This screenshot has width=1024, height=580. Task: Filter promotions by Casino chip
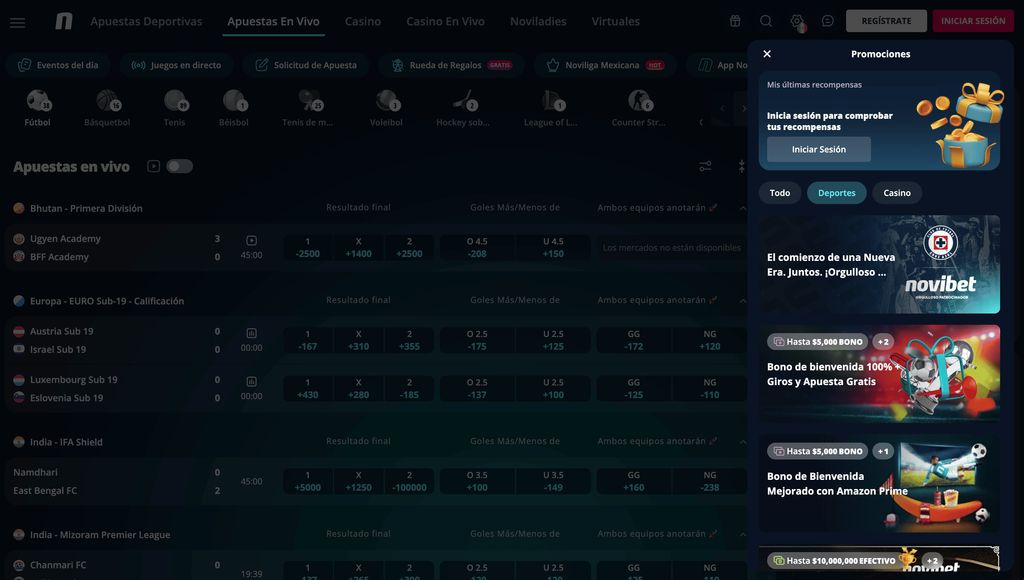(897, 193)
